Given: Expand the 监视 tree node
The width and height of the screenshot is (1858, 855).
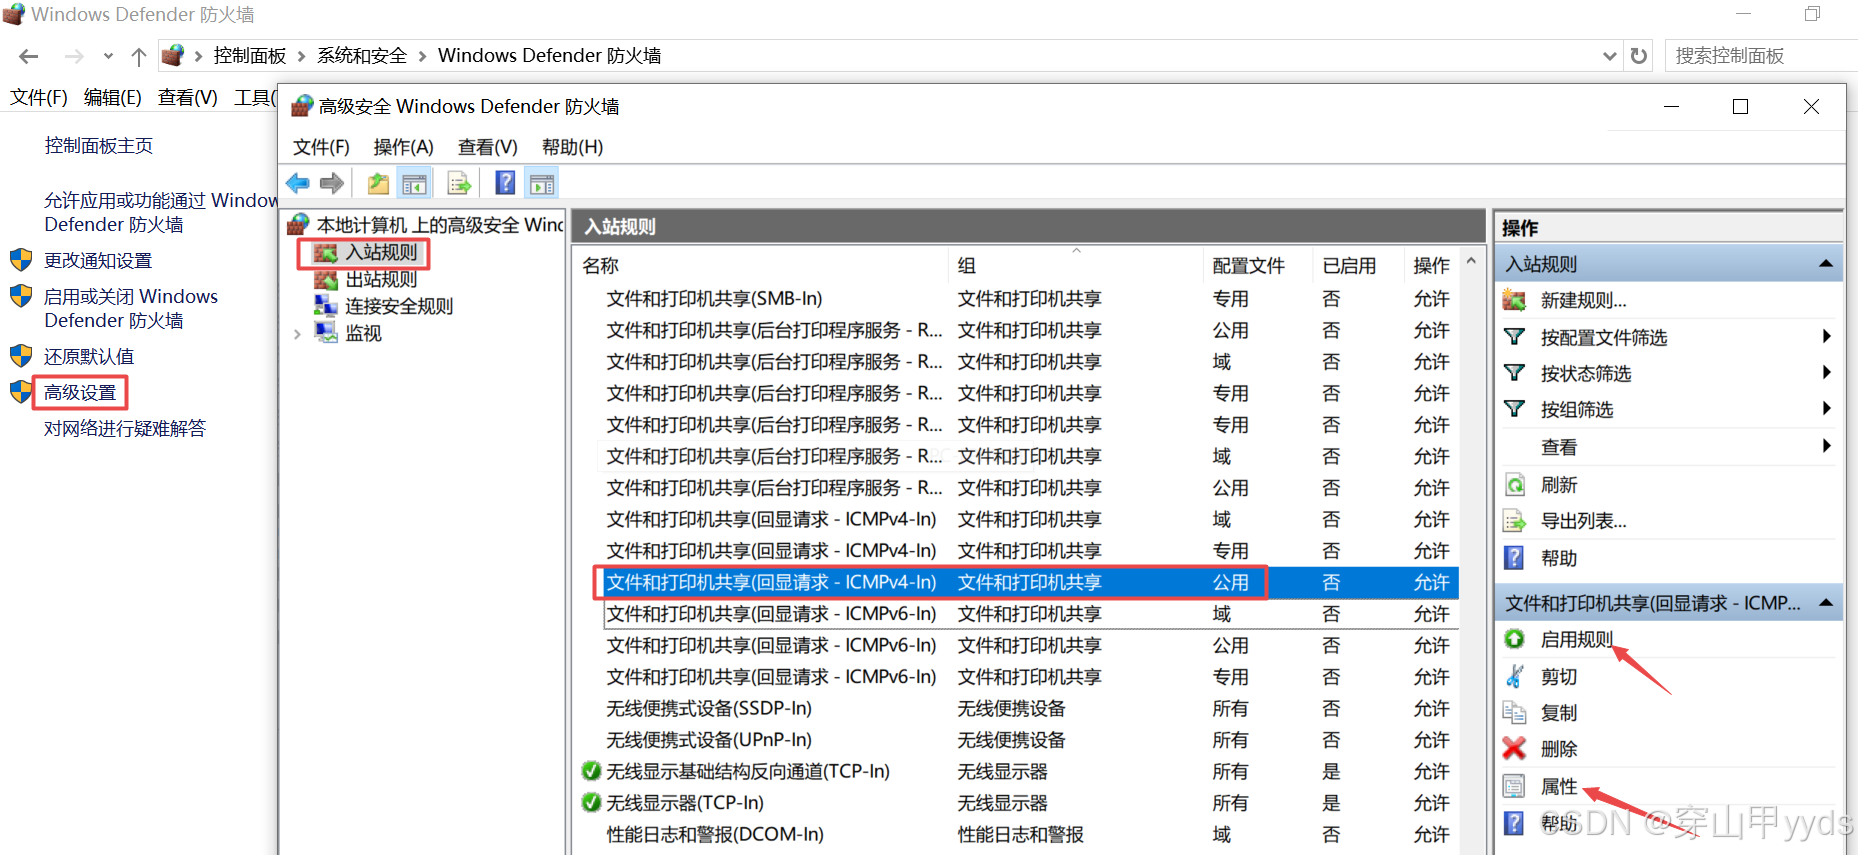Looking at the screenshot, I should (297, 334).
